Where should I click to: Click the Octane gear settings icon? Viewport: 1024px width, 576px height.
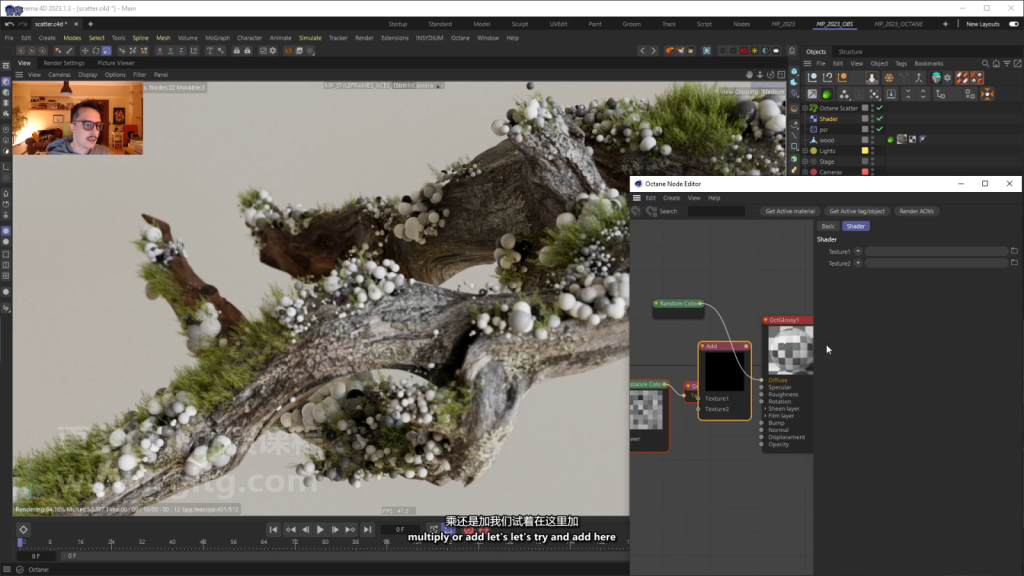pos(947,78)
